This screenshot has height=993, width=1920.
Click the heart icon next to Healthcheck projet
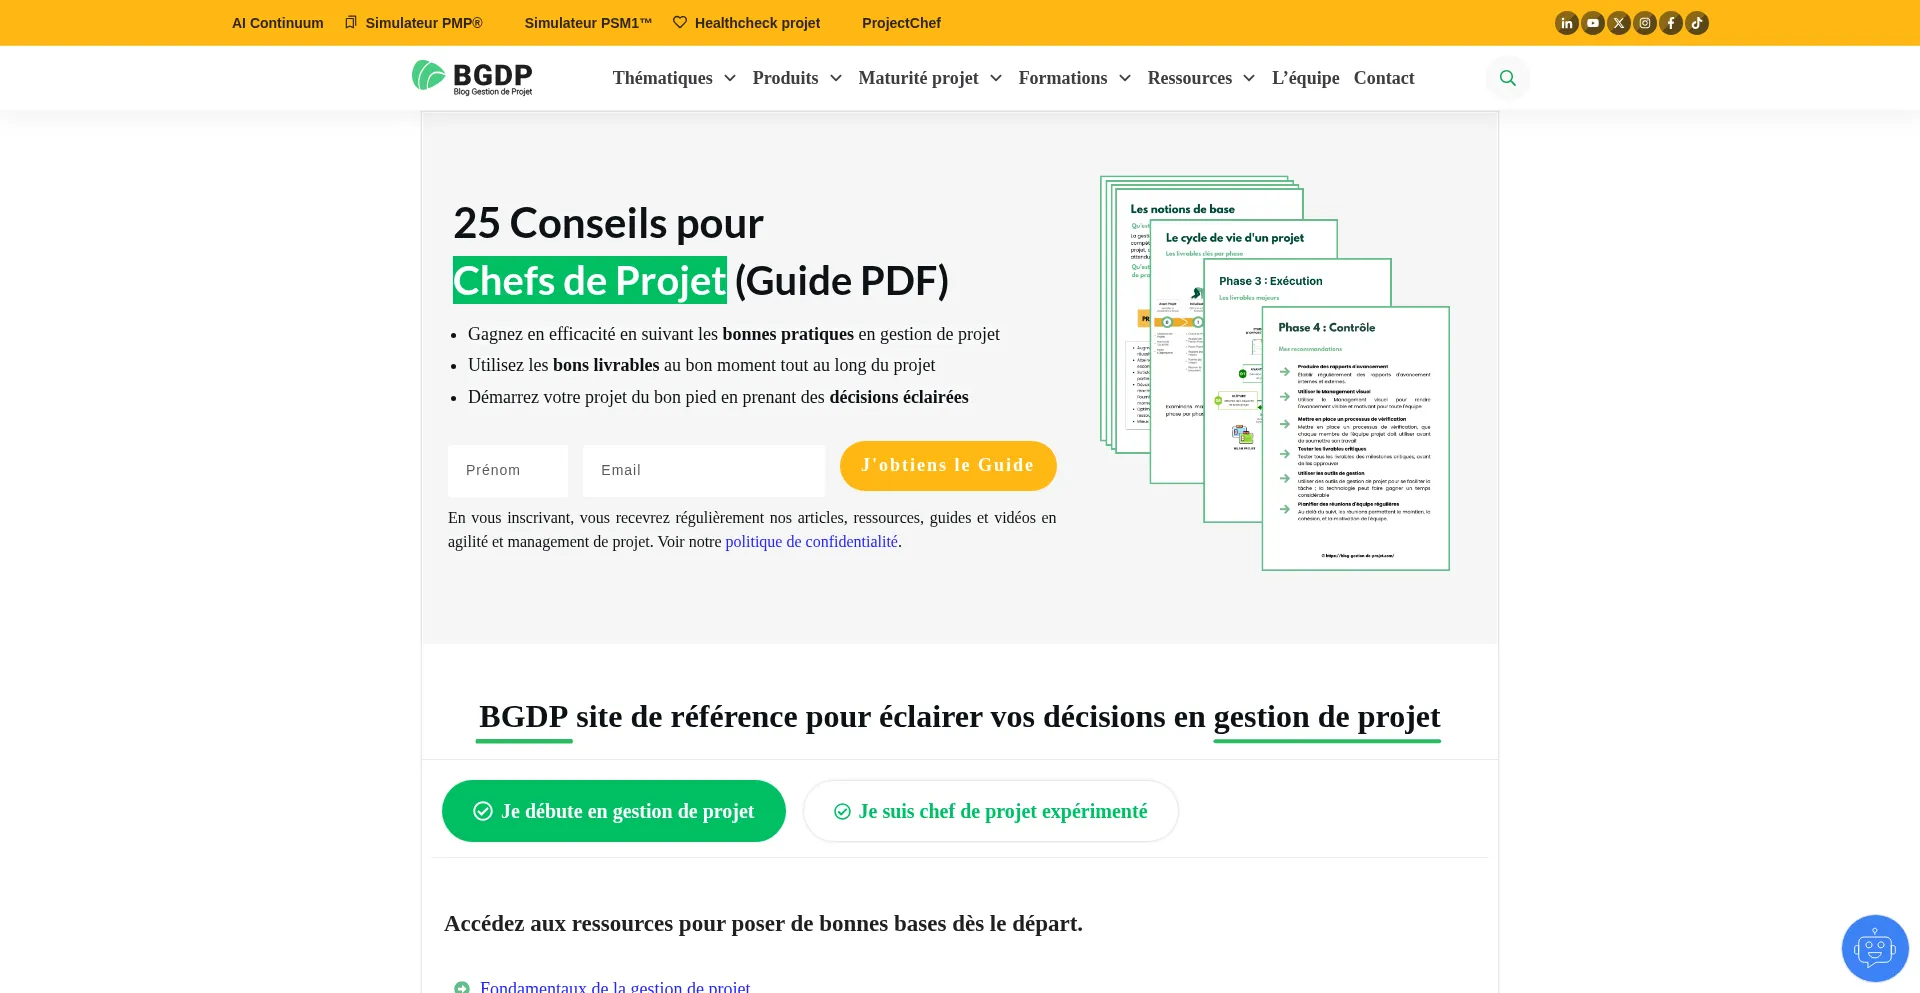679,22
